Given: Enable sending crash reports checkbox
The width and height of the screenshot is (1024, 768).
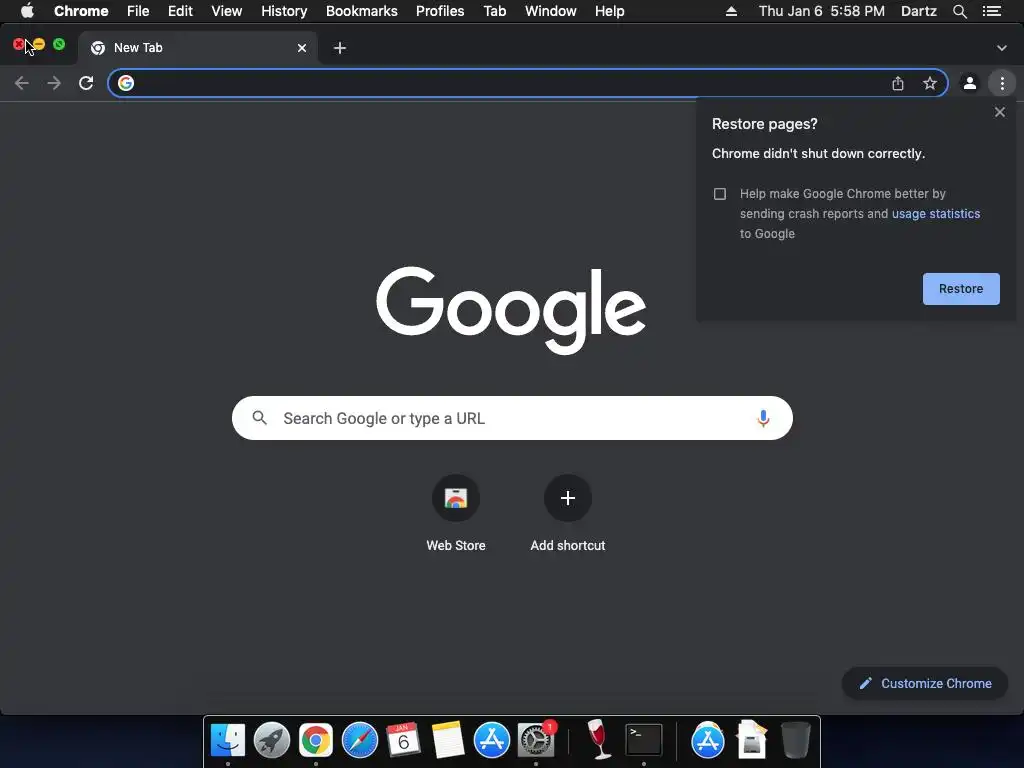Looking at the screenshot, I should [x=720, y=194].
